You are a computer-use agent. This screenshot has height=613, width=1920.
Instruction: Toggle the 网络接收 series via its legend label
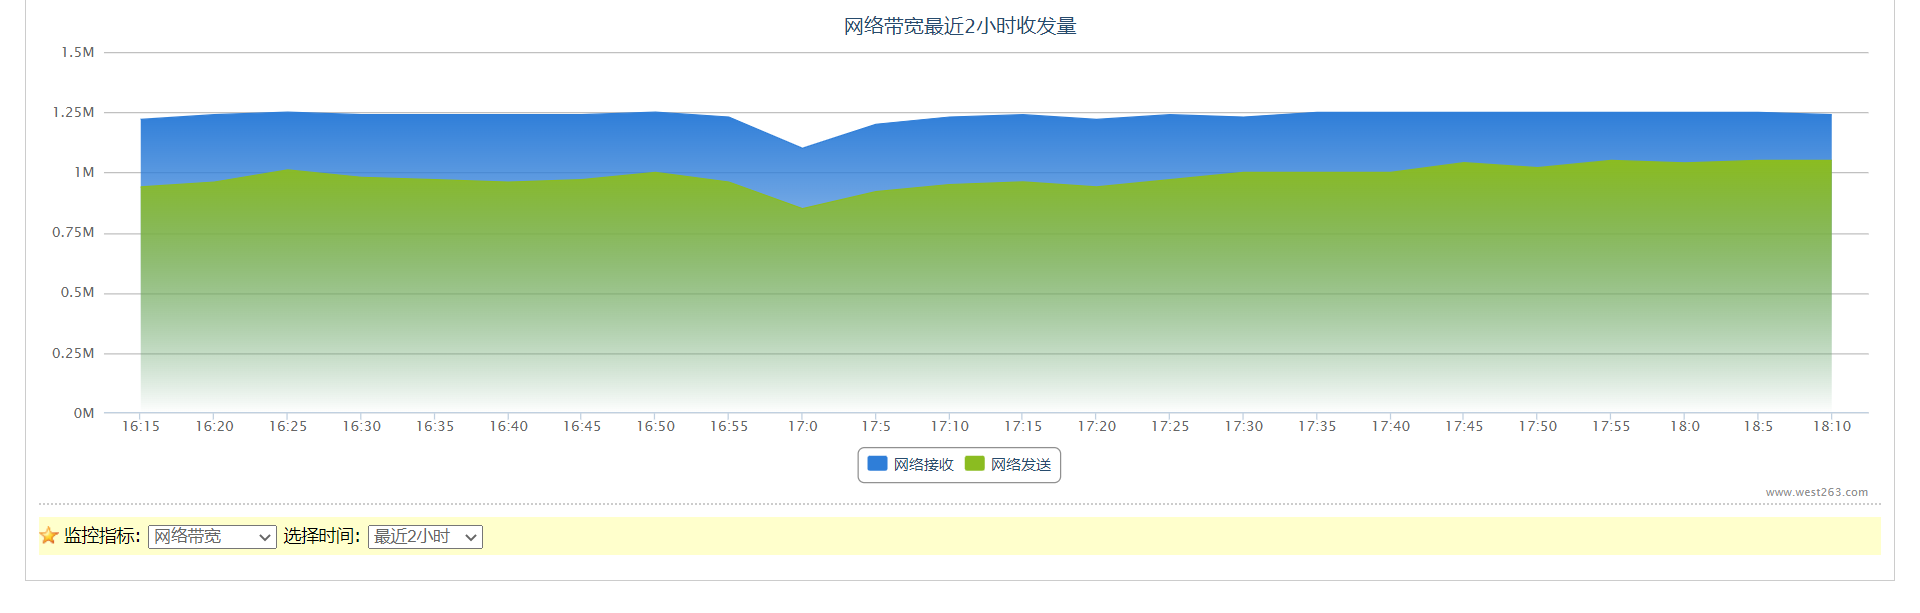click(x=923, y=465)
